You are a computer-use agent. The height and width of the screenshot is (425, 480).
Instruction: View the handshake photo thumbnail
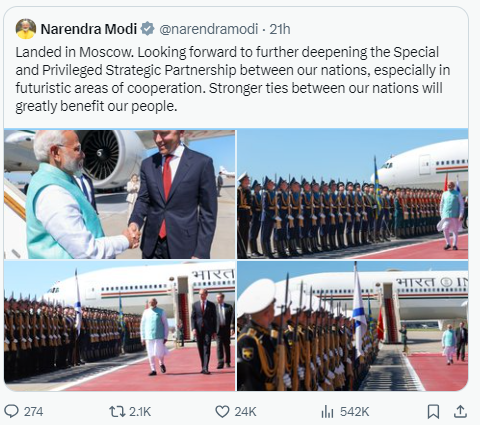pos(120,194)
